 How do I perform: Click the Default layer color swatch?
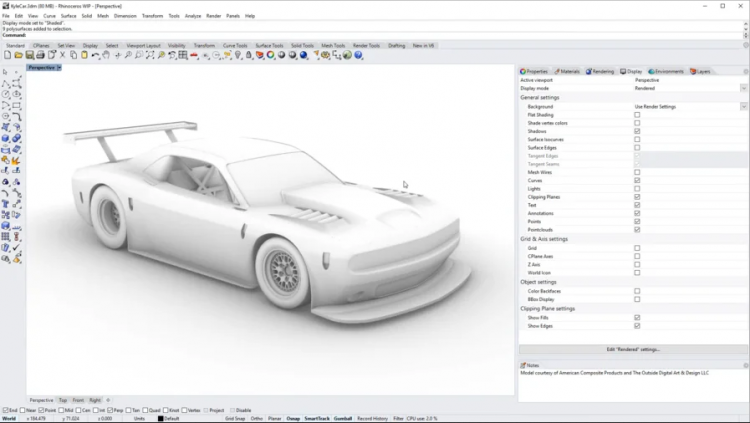click(x=161, y=418)
